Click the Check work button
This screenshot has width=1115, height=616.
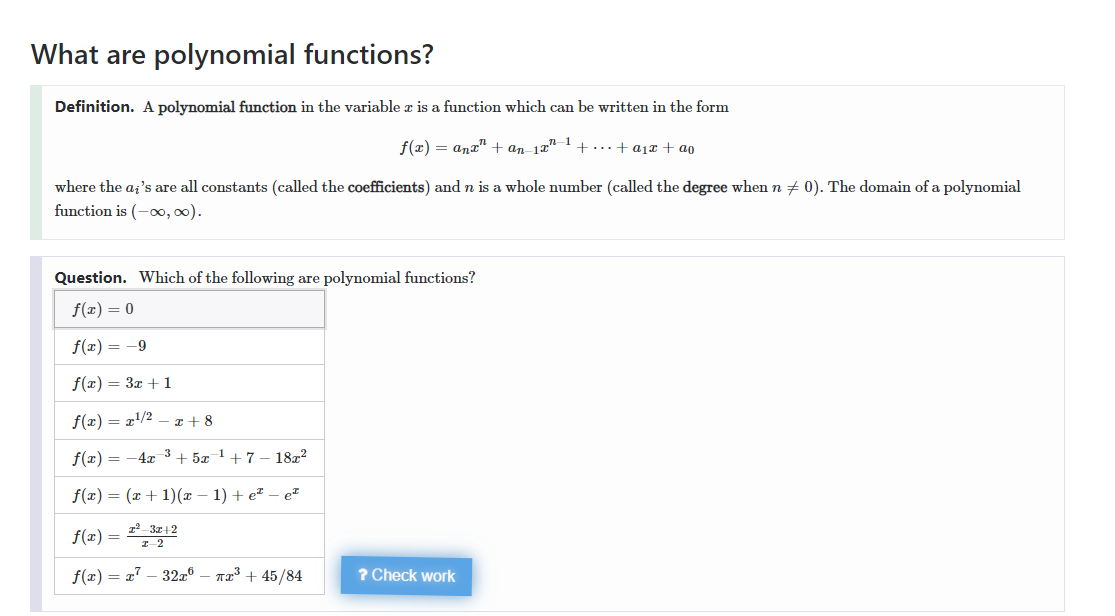[405, 576]
